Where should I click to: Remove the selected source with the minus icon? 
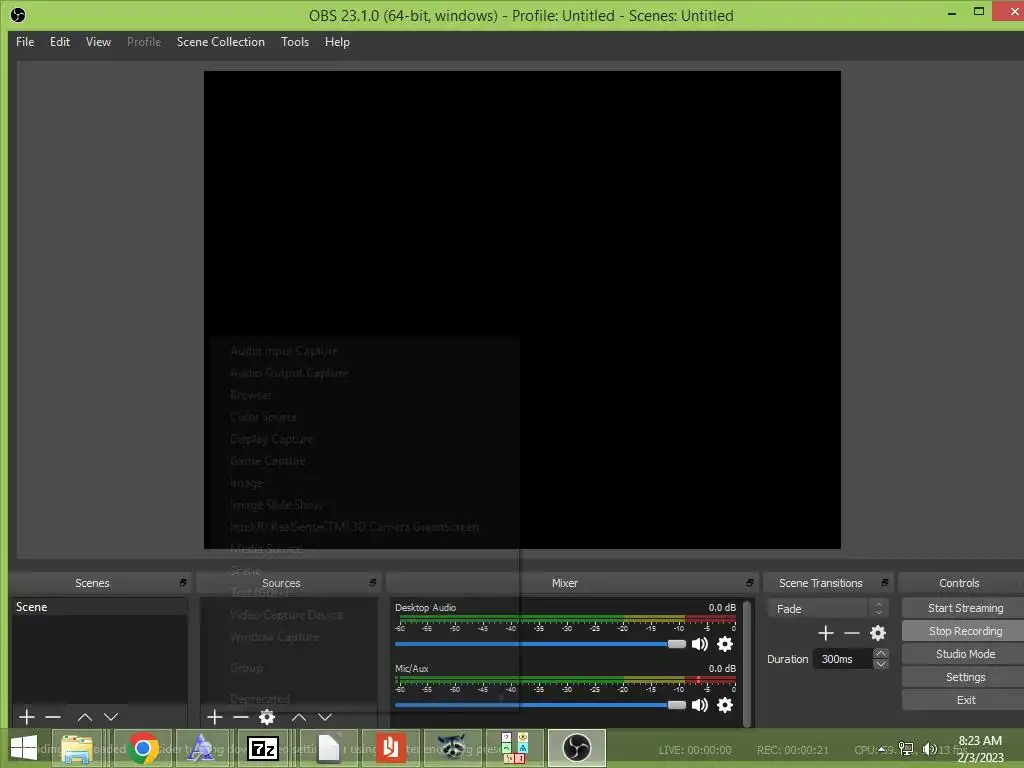pos(241,717)
